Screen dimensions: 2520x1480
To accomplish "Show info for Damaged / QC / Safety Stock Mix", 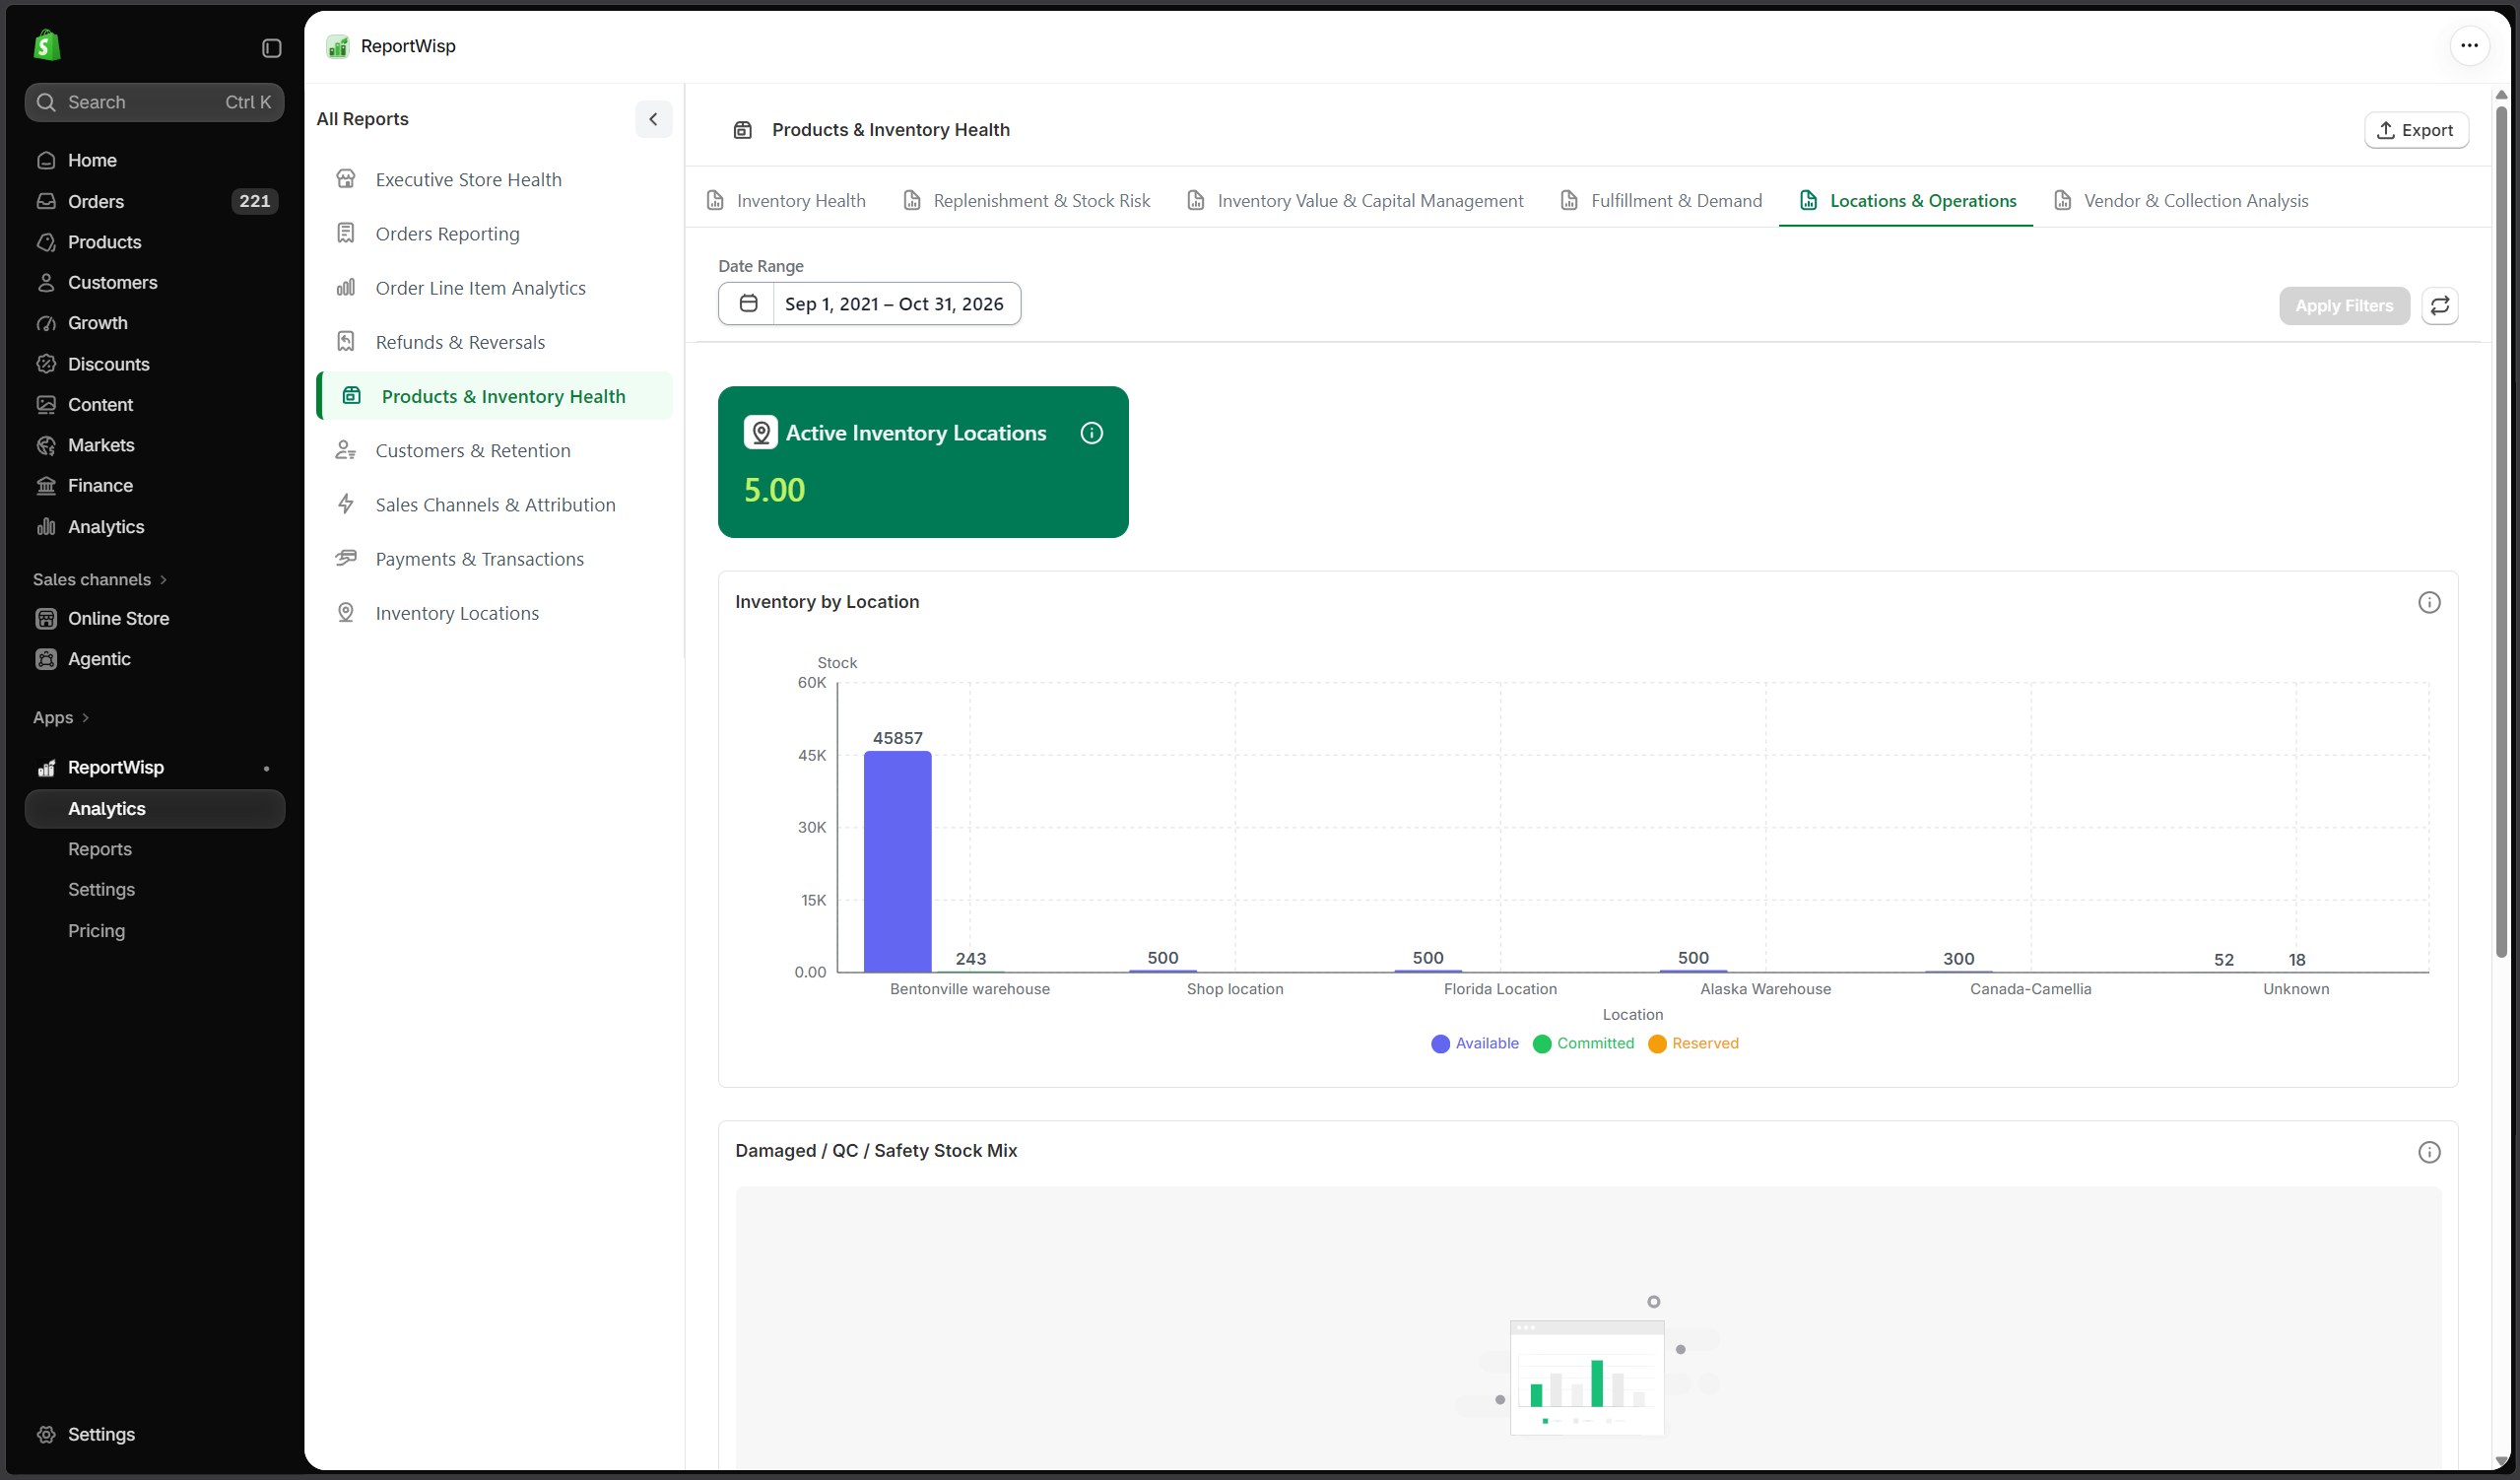I will [2429, 1152].
